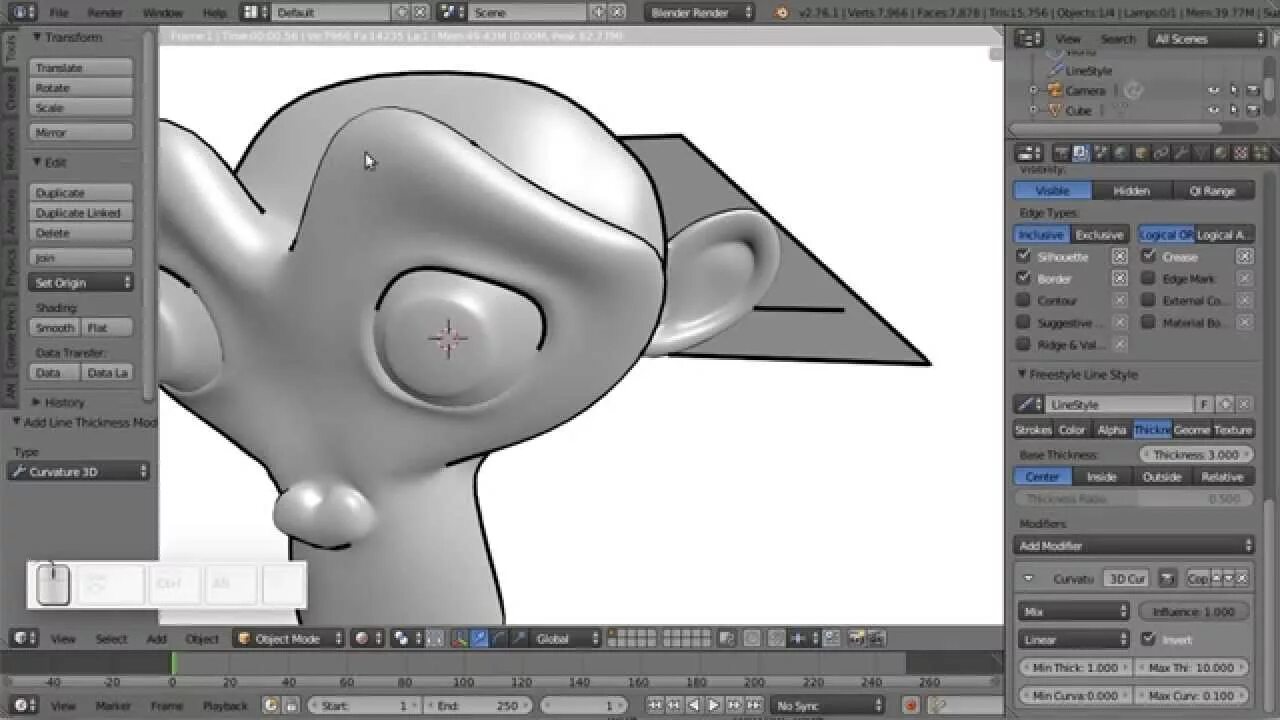This screenshot has width=1280, height=720.
Task: Open the Curvature 3D type dropdown
Action: coord(79,471)
